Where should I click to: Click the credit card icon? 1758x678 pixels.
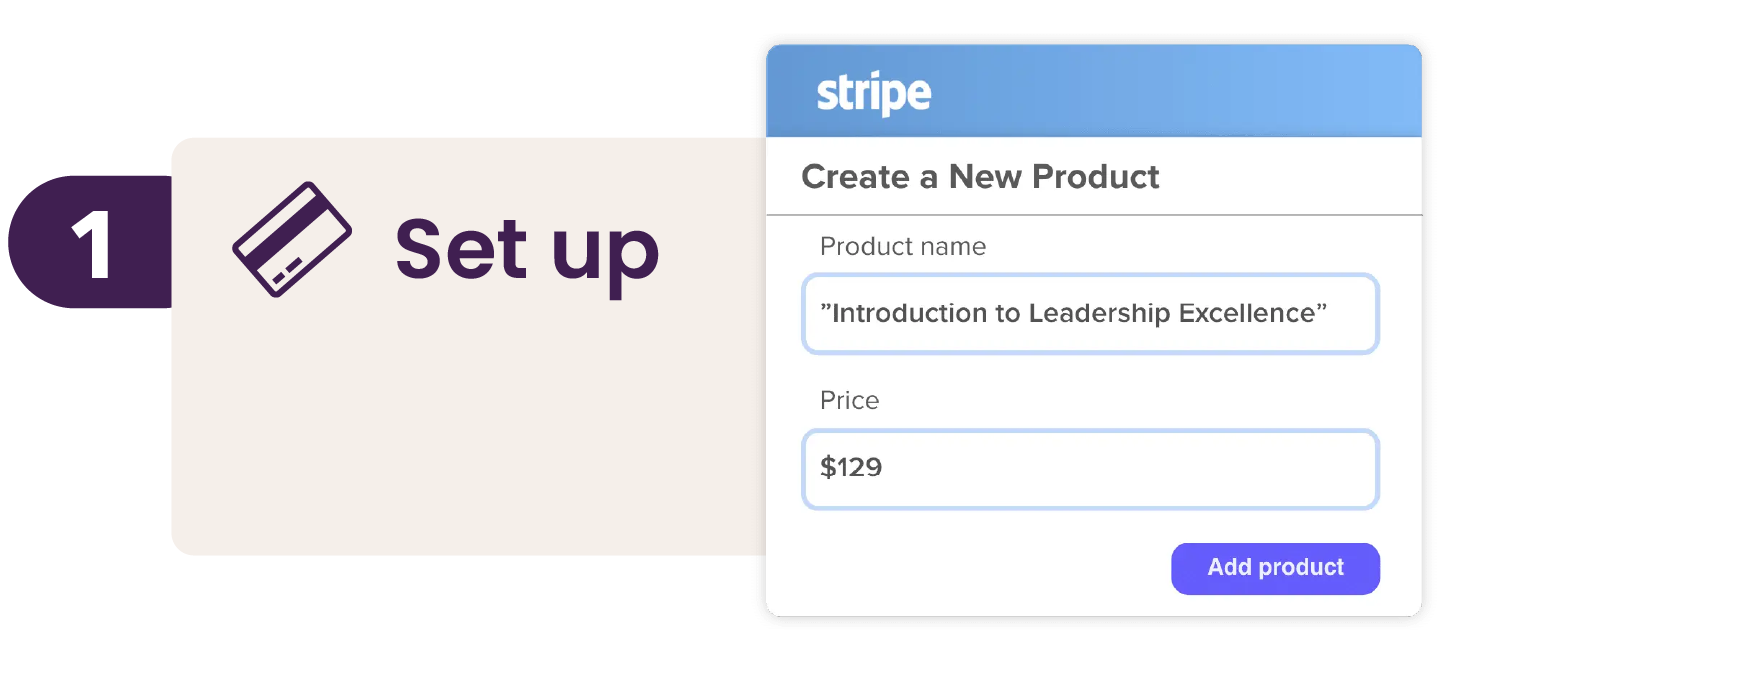pyautogui.click(x=291, y=239)
